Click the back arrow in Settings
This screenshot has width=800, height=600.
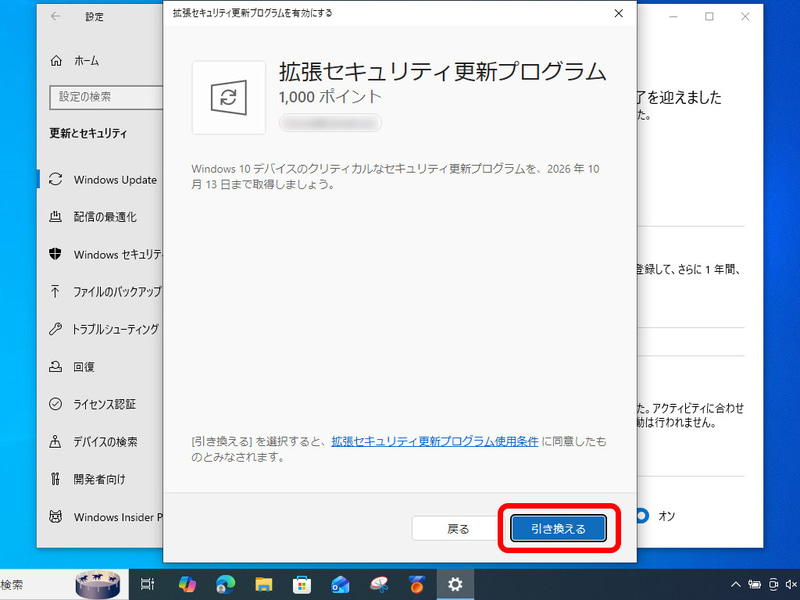point(56,16)
